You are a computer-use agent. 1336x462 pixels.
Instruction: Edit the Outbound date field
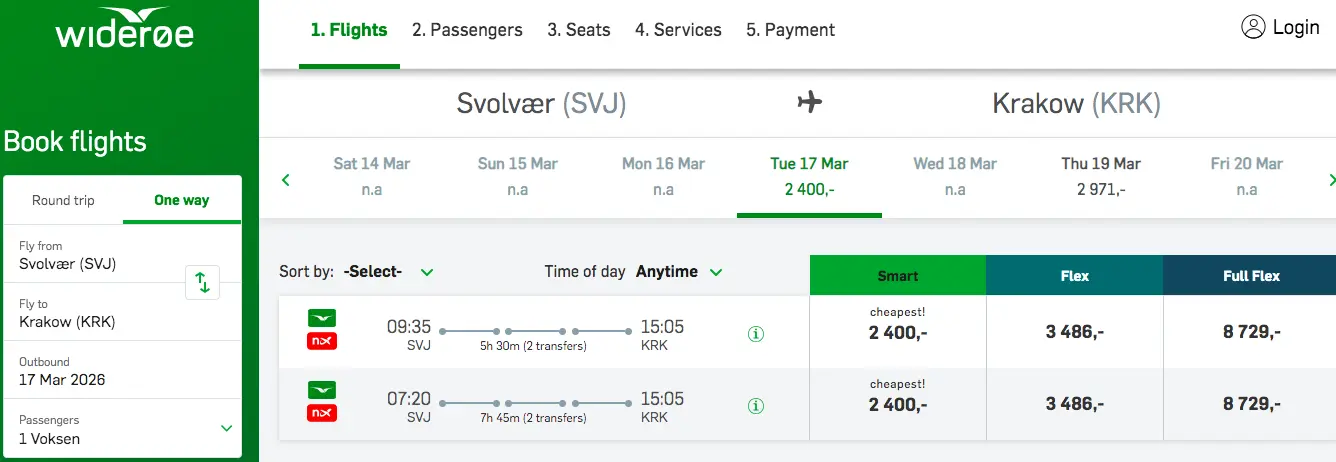(122, 371)
